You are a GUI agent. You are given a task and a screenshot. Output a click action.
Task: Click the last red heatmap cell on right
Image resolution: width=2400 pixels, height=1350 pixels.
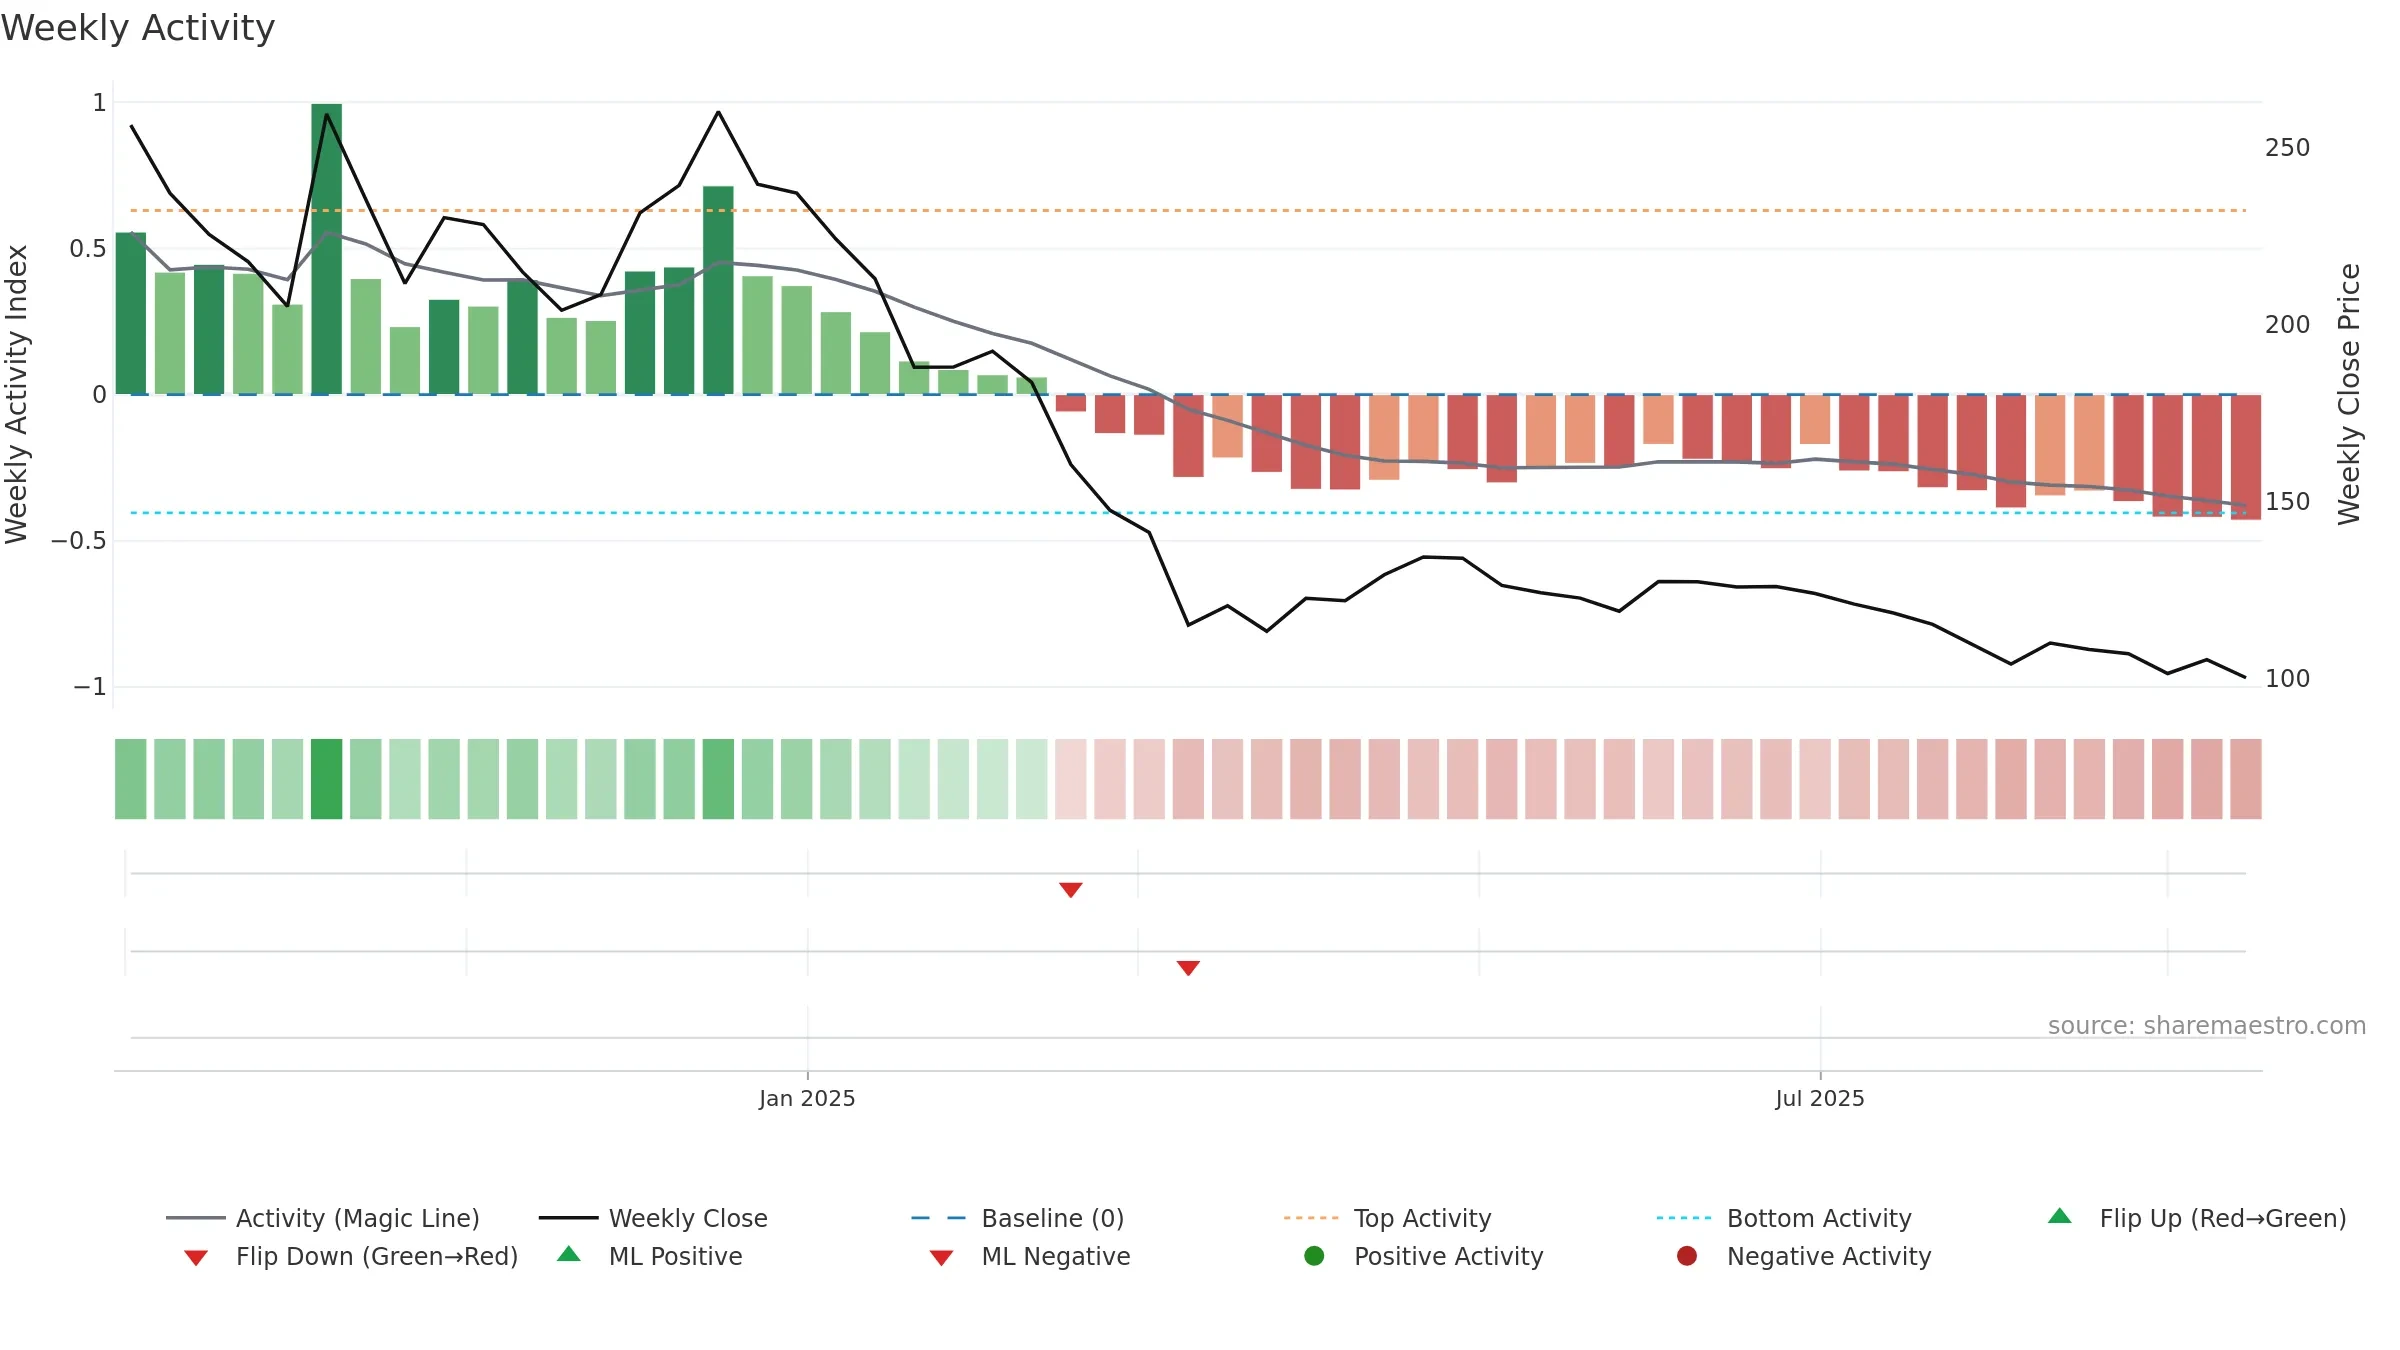click(x=2246, y=779)
